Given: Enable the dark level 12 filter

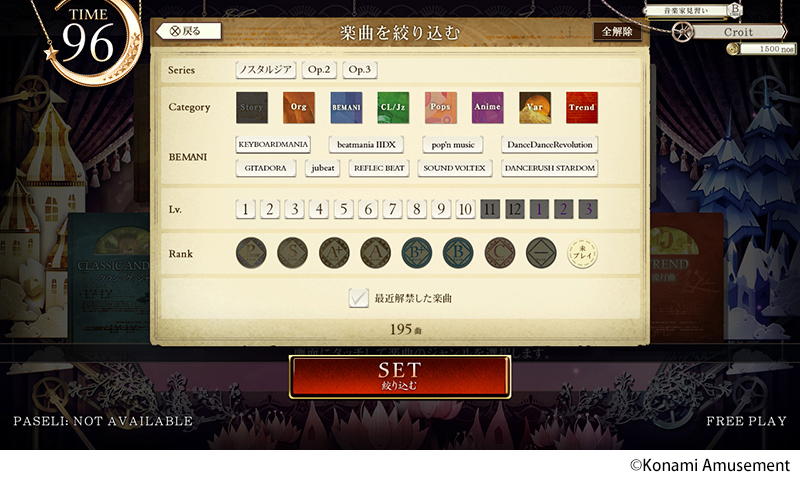Looking at the screenshot, I should (514, 209).
